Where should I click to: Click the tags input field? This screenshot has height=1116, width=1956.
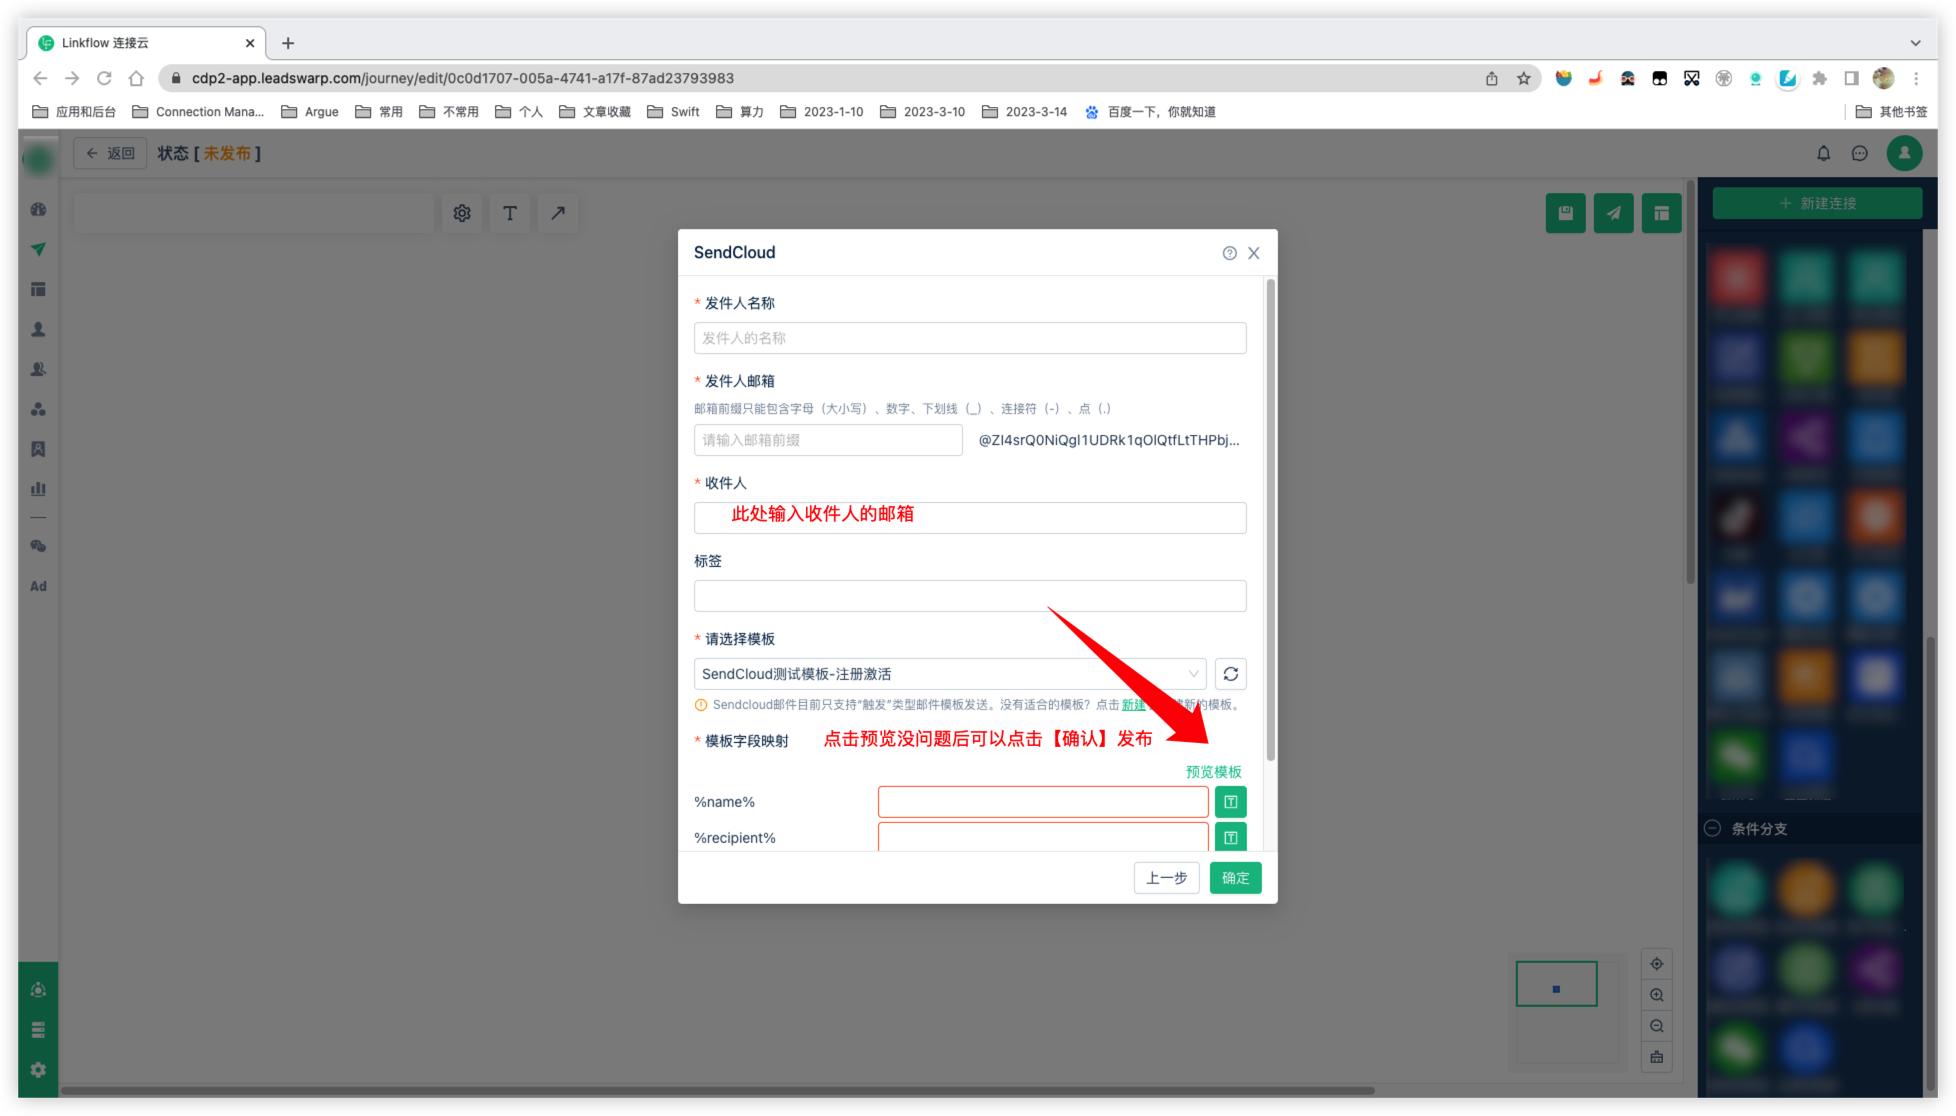969,595
